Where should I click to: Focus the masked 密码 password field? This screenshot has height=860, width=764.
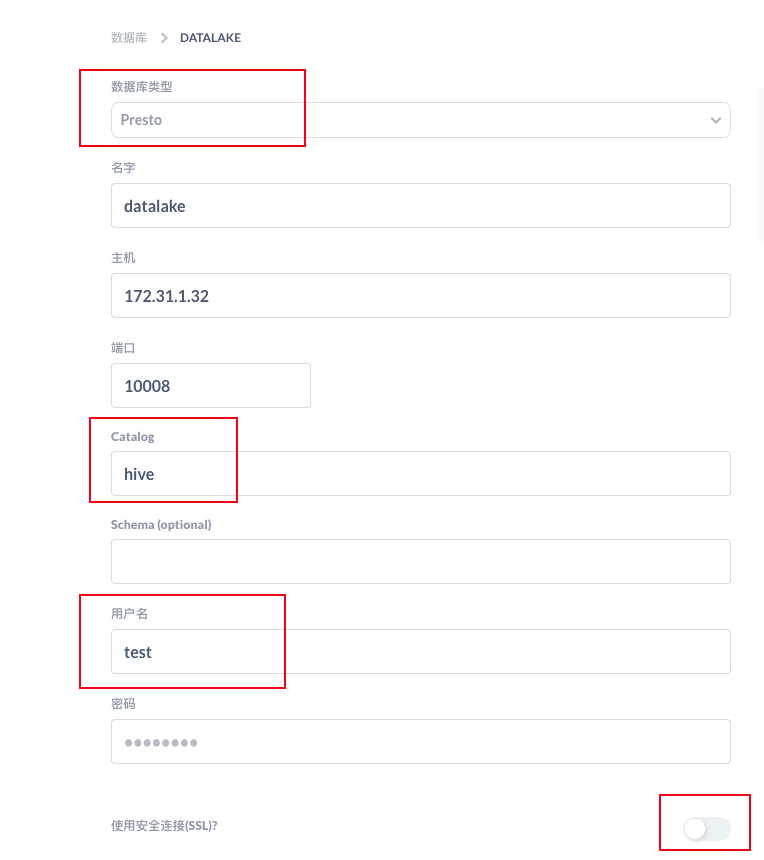(421, 742)
